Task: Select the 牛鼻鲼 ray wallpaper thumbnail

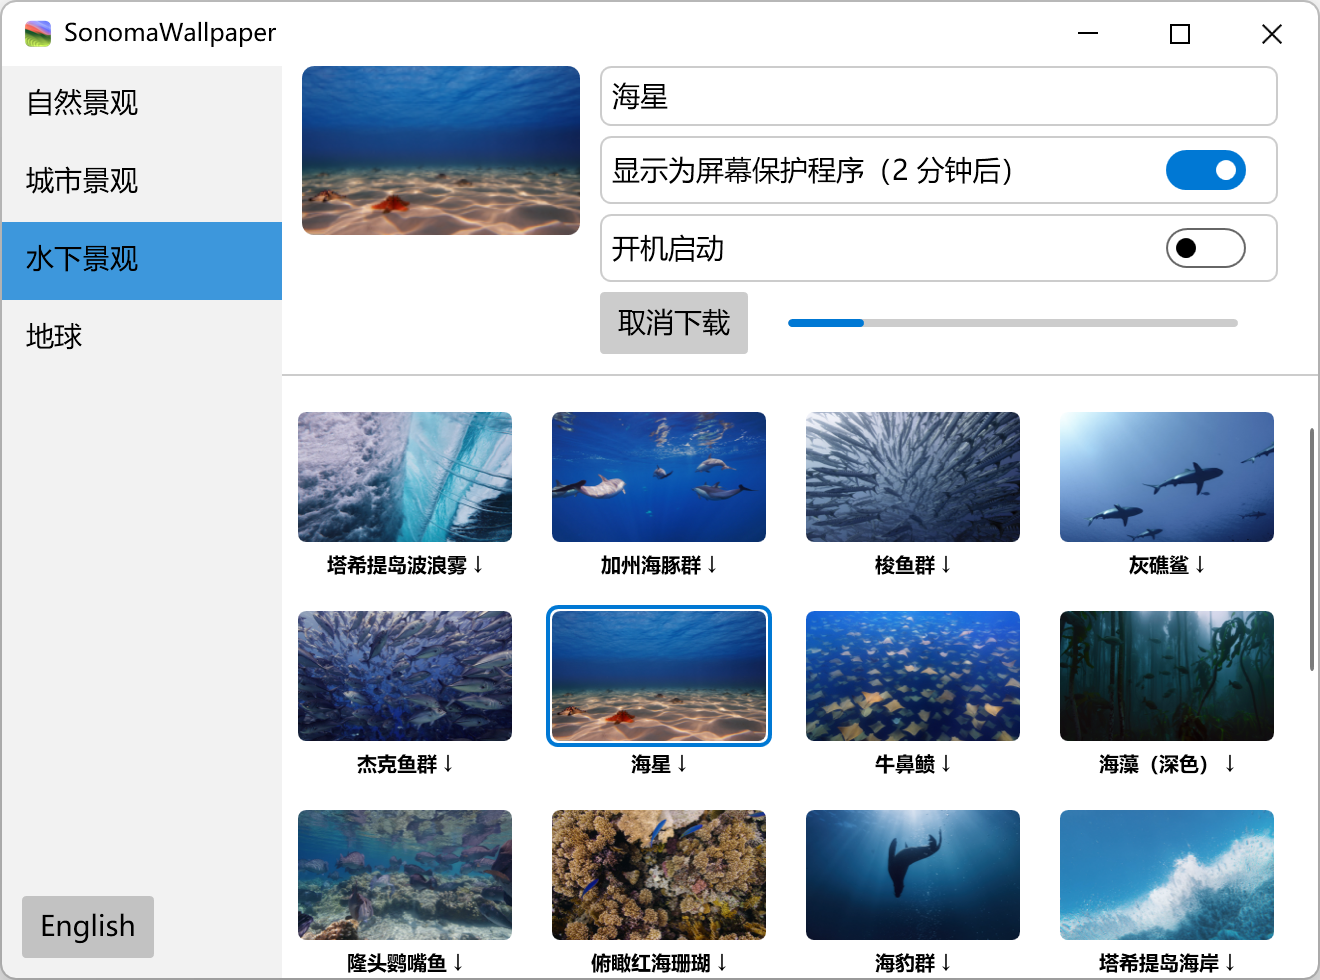Action: point(913,676)
